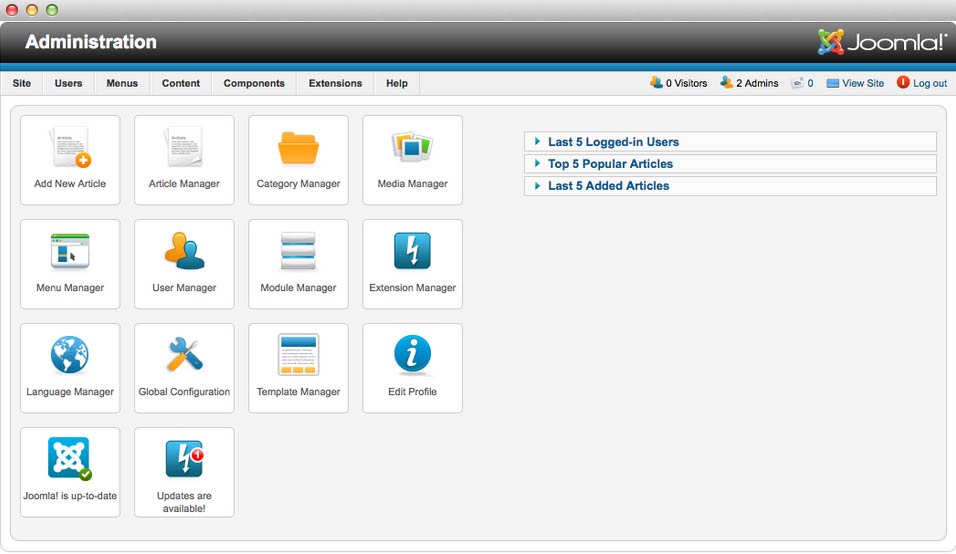956x554 pixels.
Task: Click the Module Manager icon
Action: point(298,252)
